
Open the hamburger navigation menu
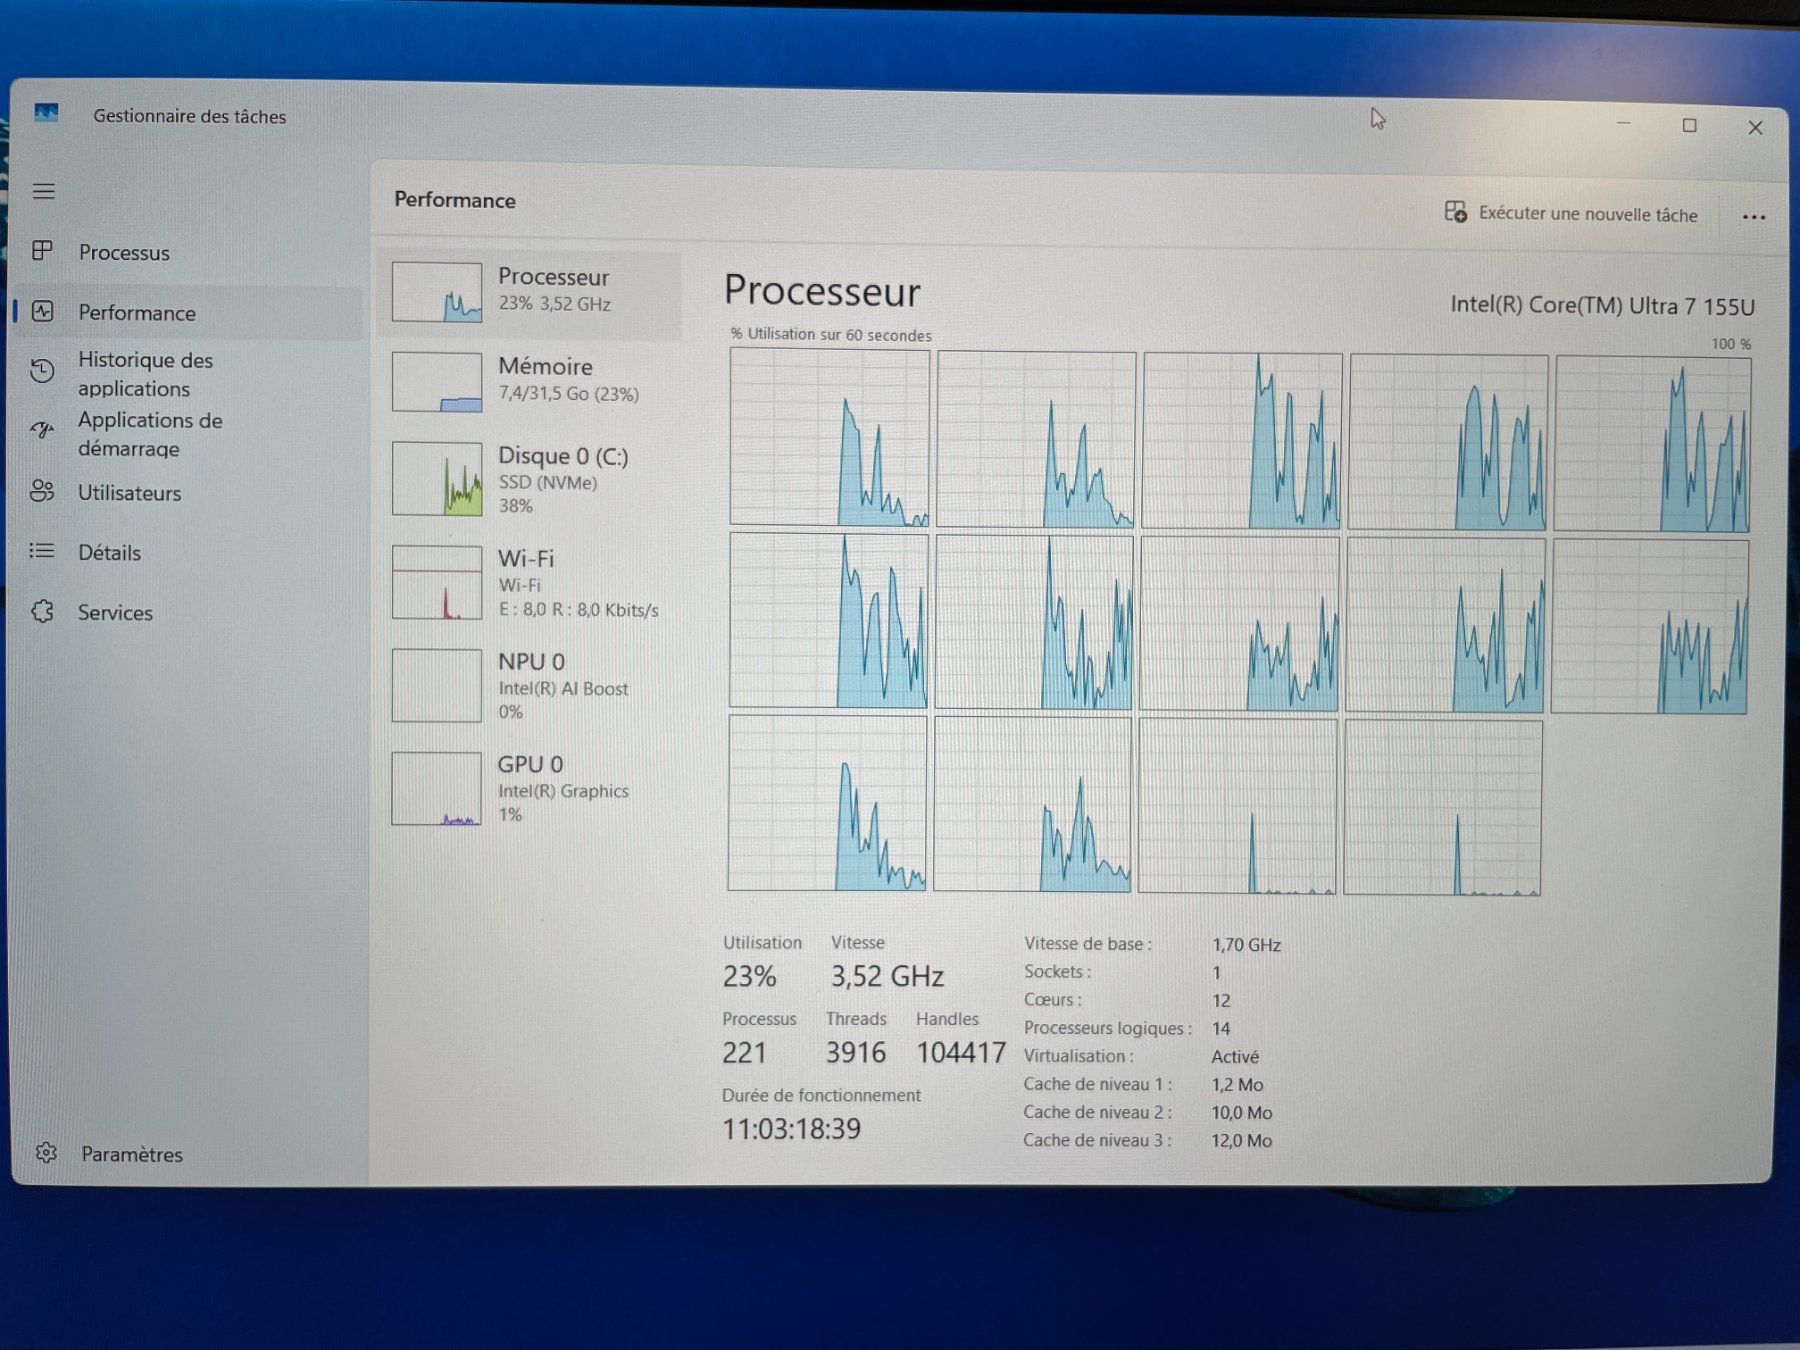coord(43,191)
